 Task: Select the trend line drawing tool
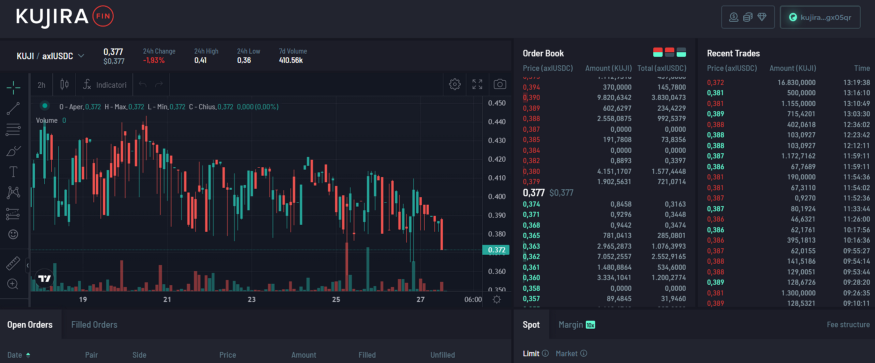[13, 108]
